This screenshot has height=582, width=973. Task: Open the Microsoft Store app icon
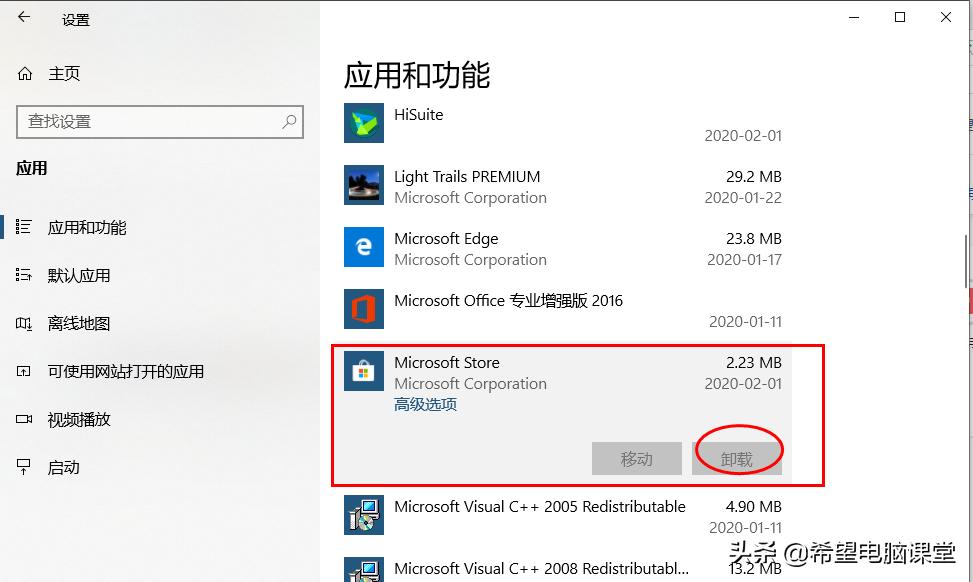(x=363, y=371)
